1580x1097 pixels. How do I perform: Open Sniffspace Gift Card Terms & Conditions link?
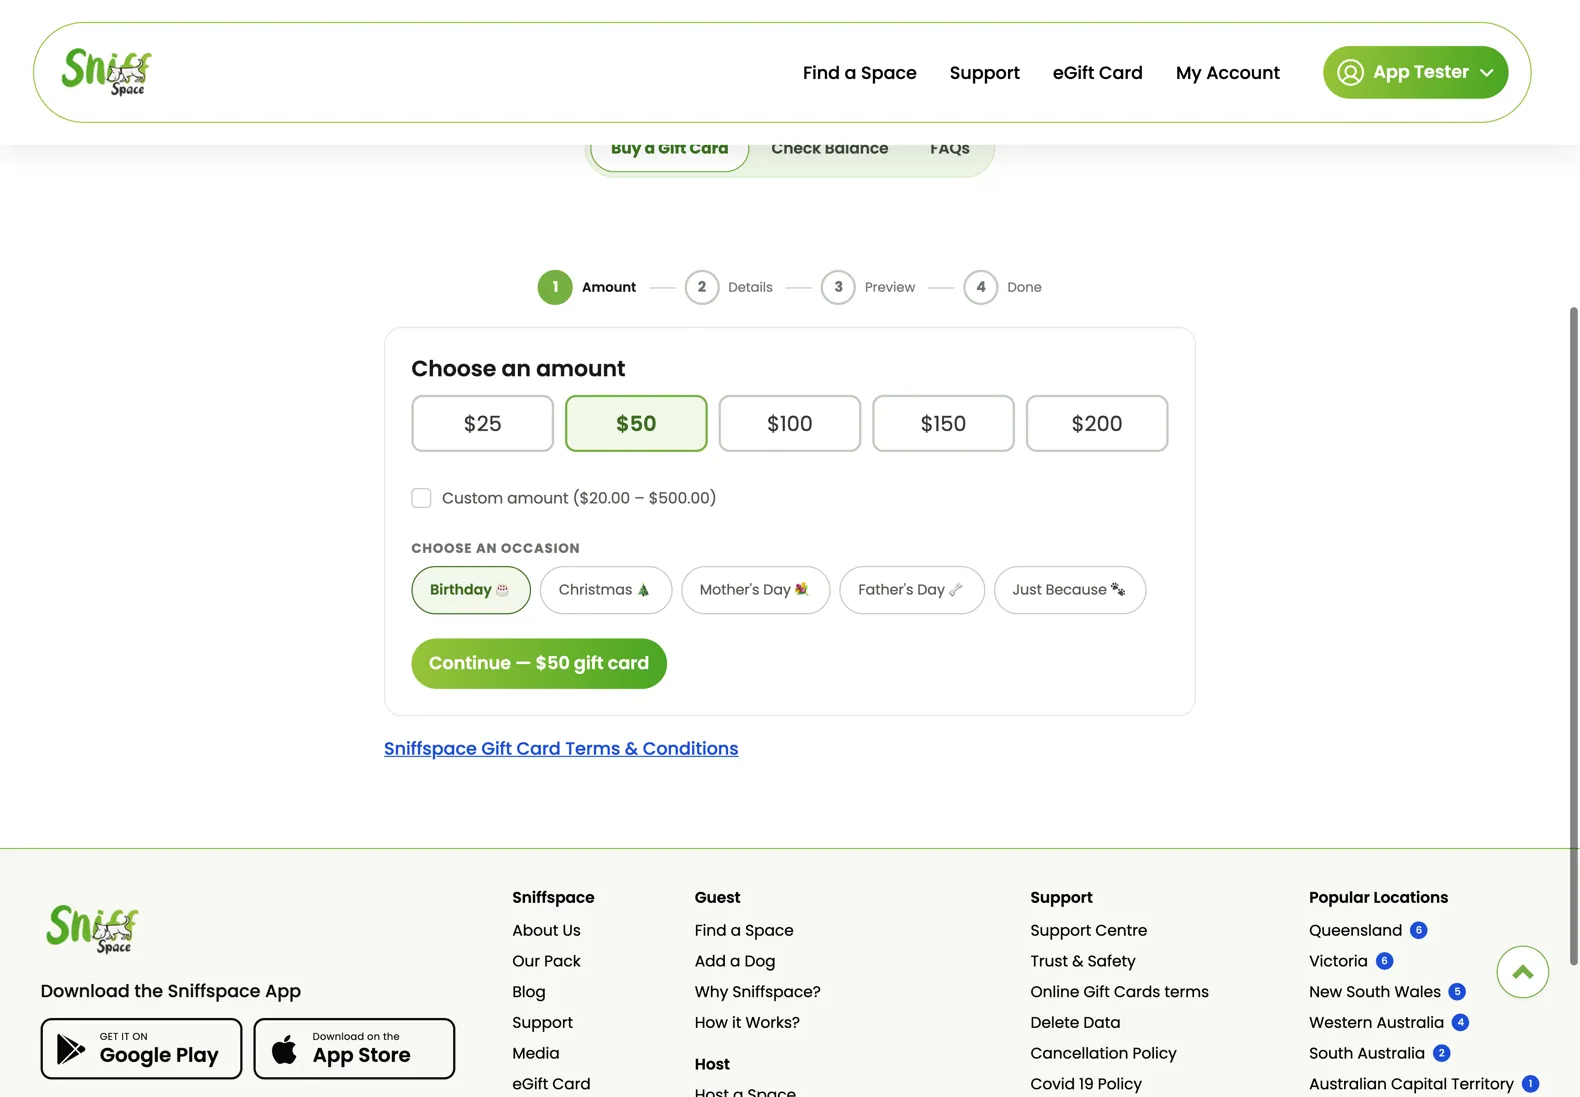pos(561,749)
